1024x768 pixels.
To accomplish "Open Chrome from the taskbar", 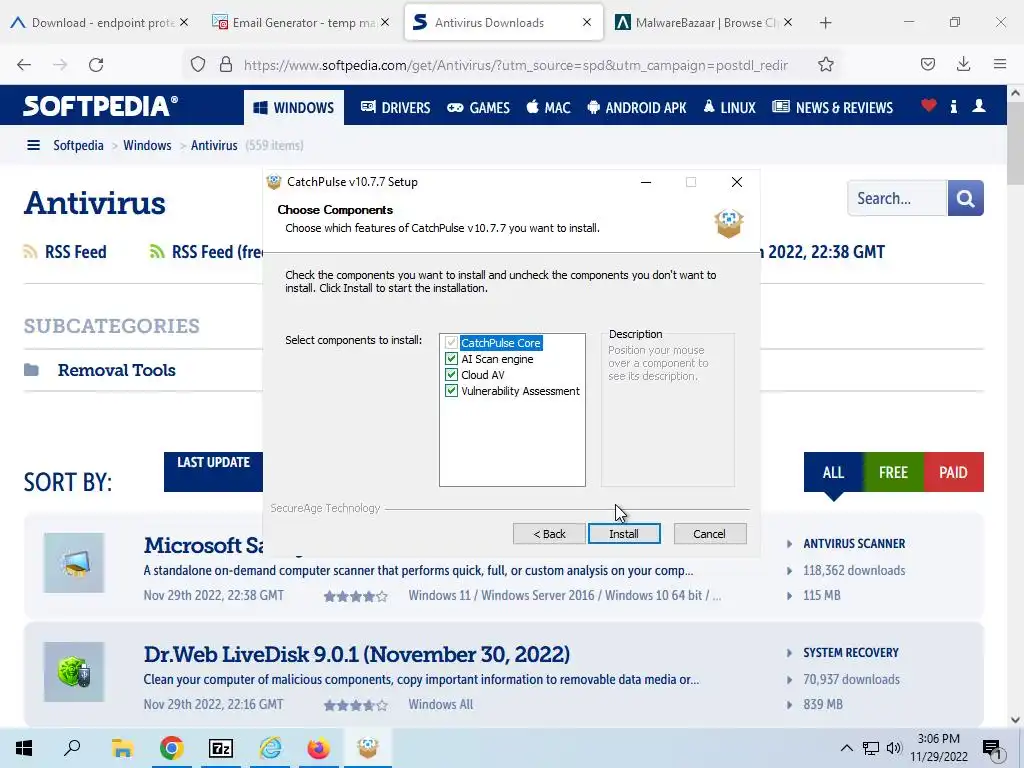I will tap(171, 748).
